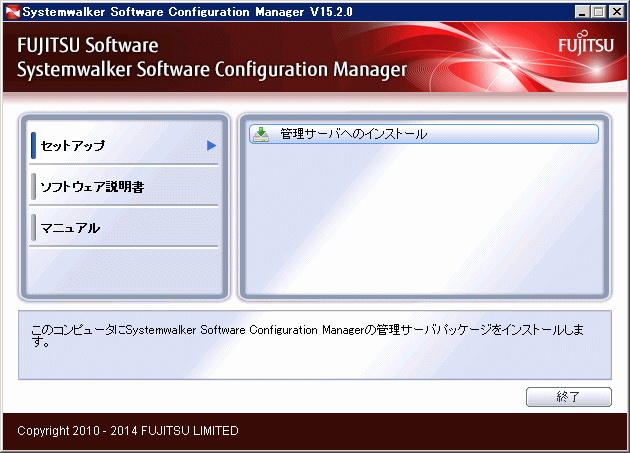This screenshot has height=453, width=630.
Task: Click description text about 管理サーバパッケージ
Action: [x=307, y=336]
